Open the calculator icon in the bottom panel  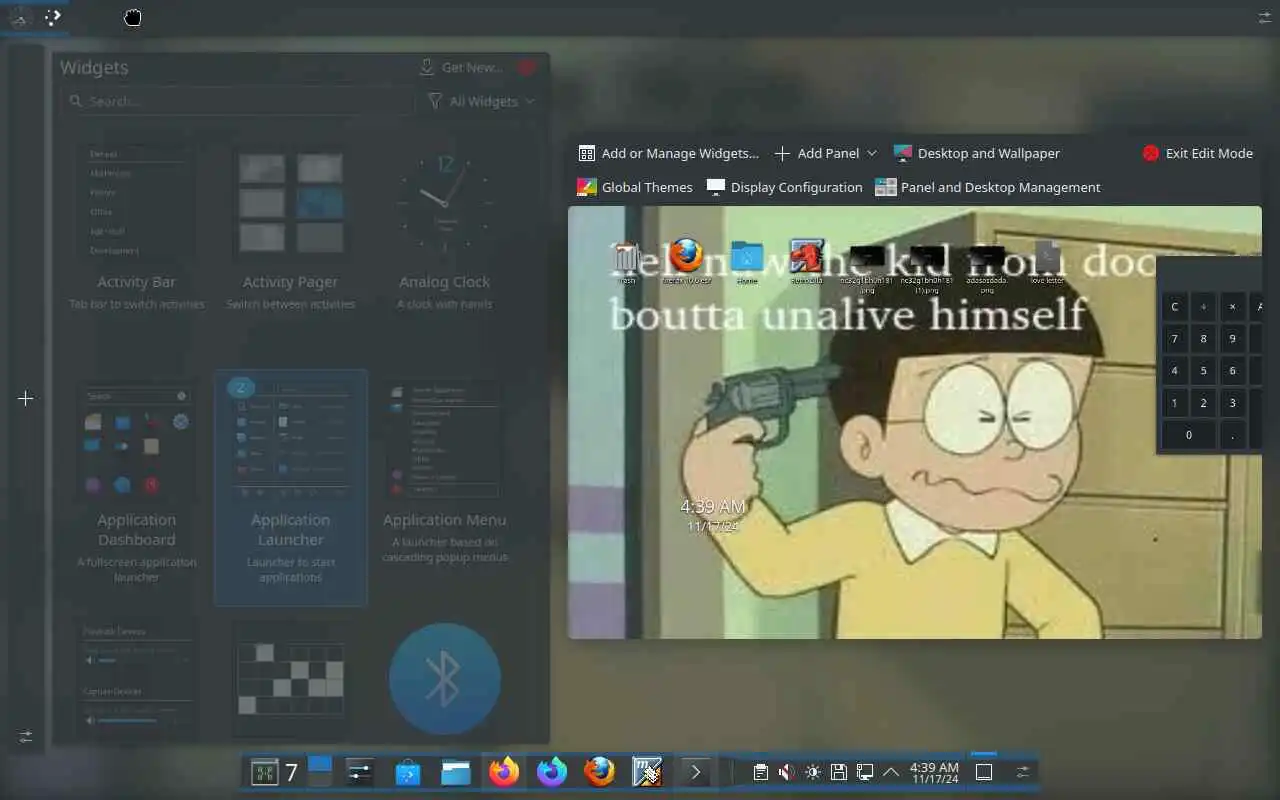point(264,772)
